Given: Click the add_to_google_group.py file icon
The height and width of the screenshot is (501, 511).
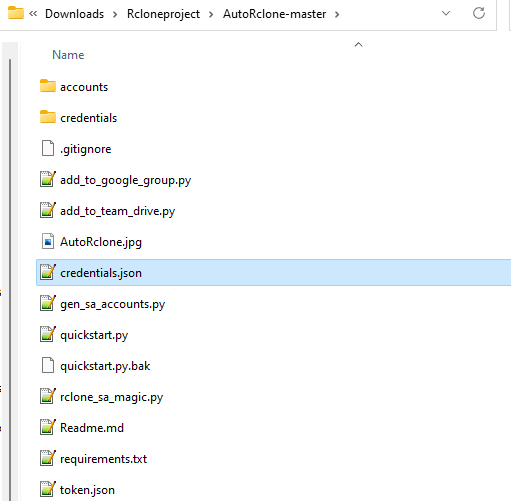Looking at the screenshot, I should (x=48, y=179).
